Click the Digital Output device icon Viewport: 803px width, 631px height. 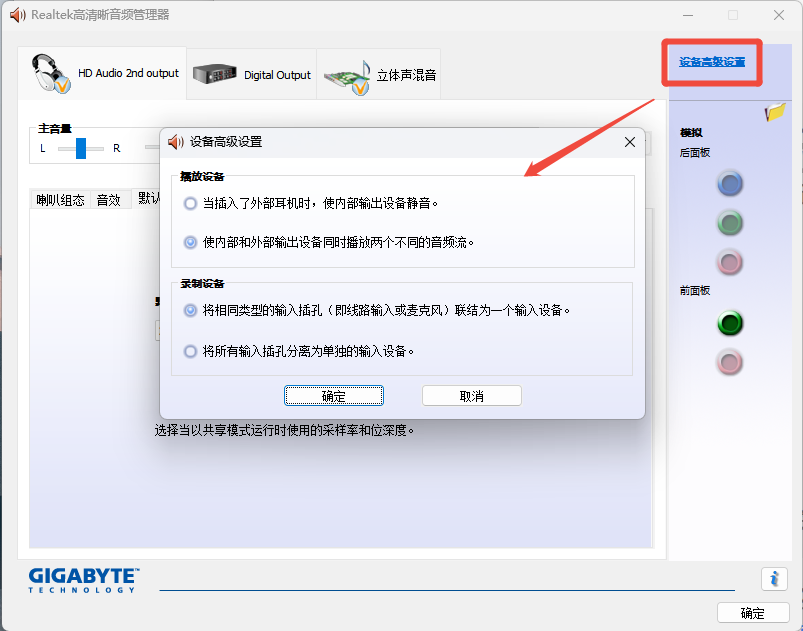[215, 74]
